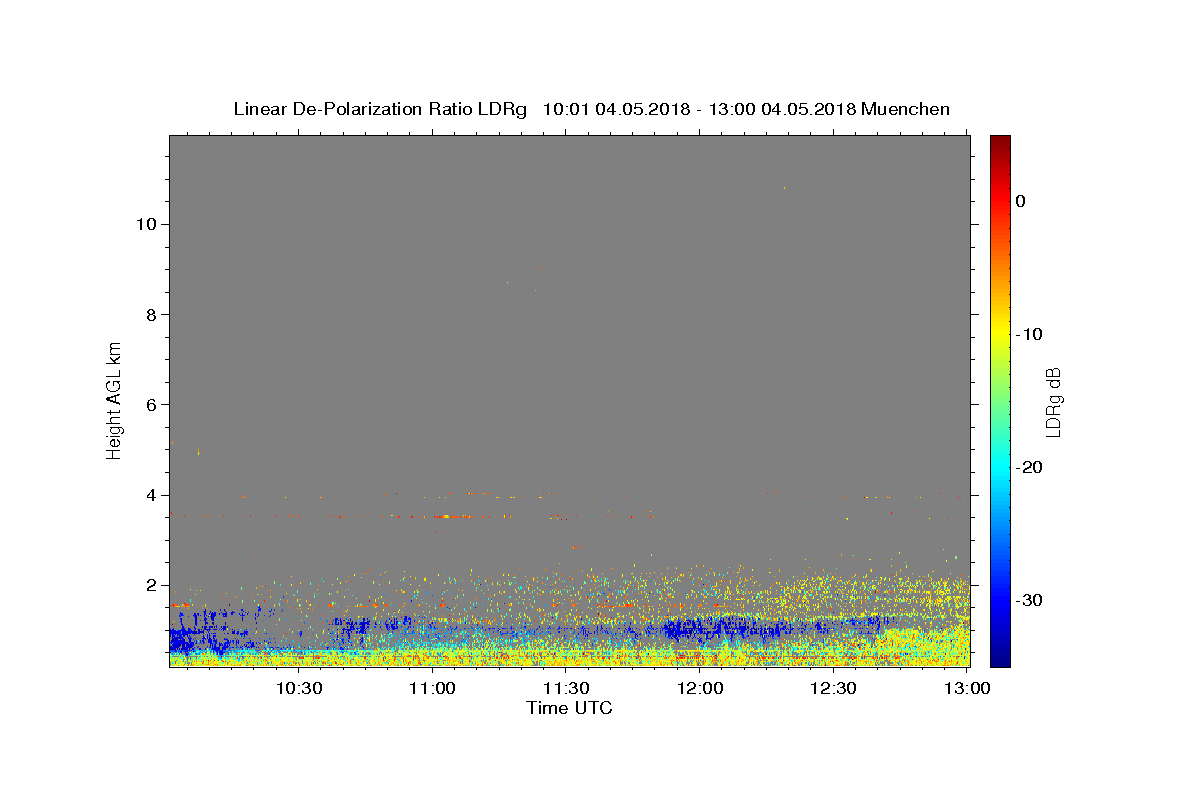1200x800 pixels.
Task: Click the height axis value 4
Action: click(150, 495)
